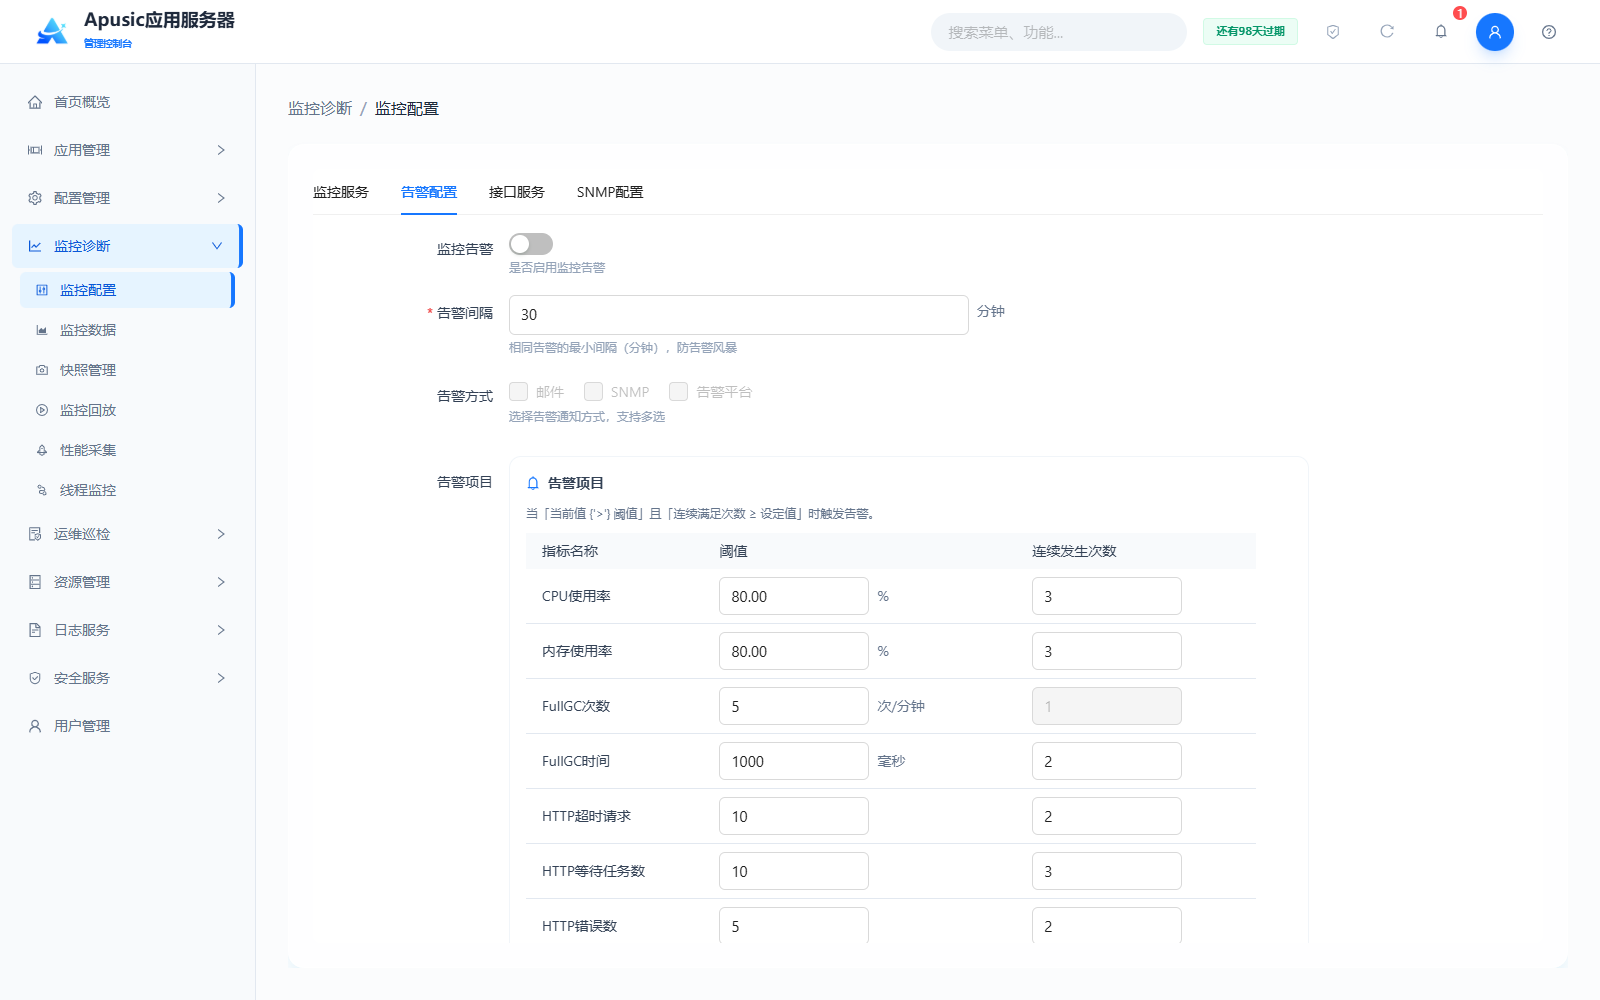
Task: Open the user avatar menu
Action: click(1495, 32)
